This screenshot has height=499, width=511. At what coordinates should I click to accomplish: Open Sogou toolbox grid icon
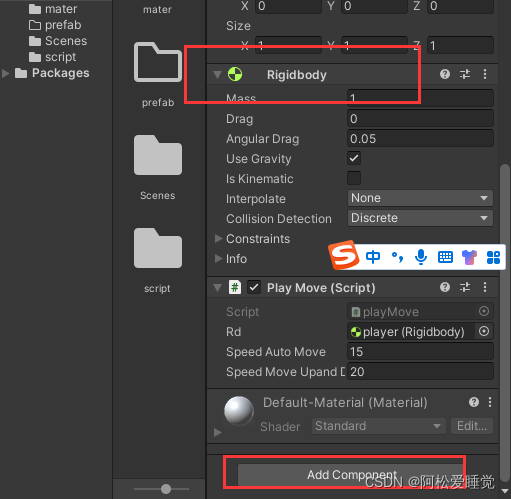[x=493, y=257]
